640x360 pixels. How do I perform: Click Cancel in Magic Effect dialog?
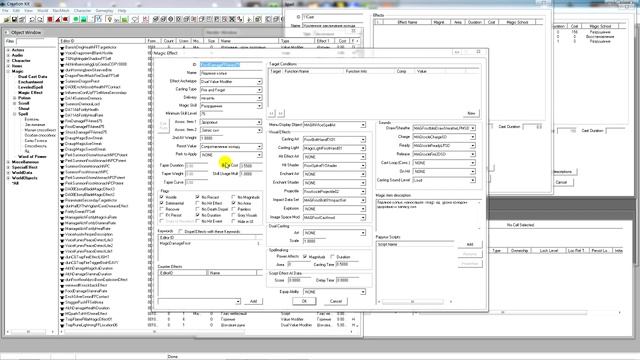tap(336, 301)
